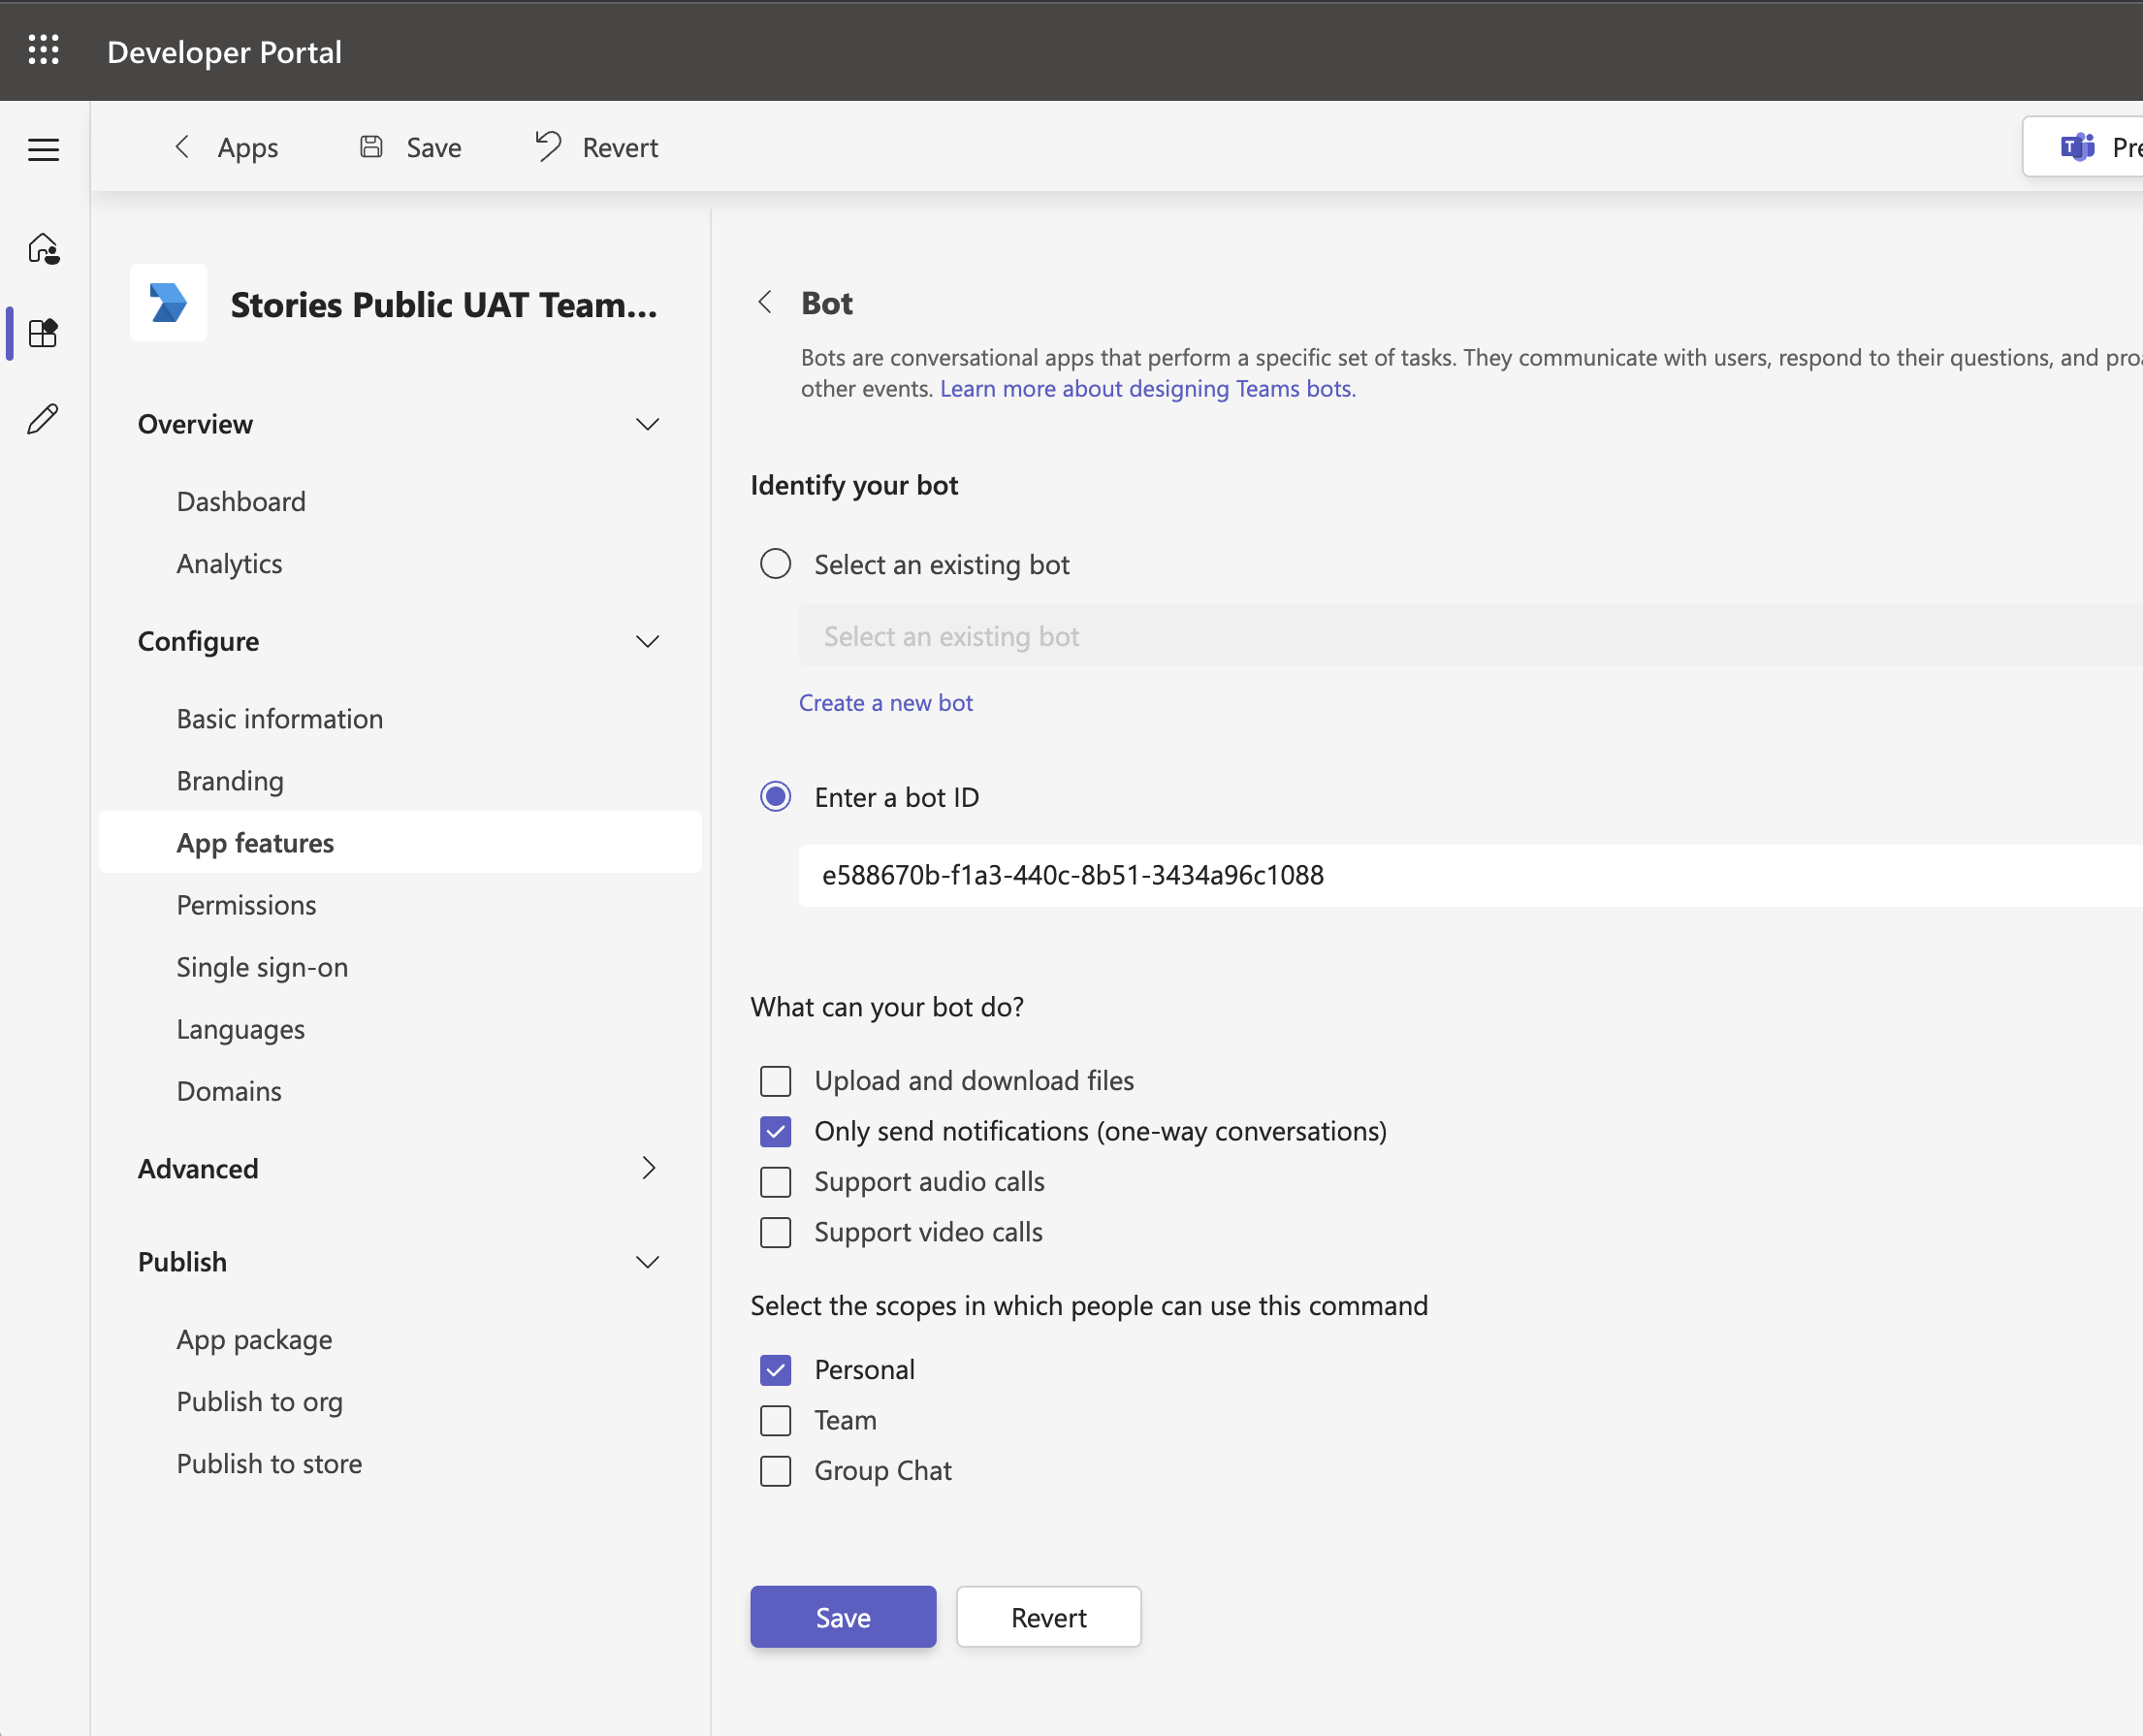2143x1736 pixels.
Task: Click the Save icon in top toolbar
Action: (x=371, y=147)
